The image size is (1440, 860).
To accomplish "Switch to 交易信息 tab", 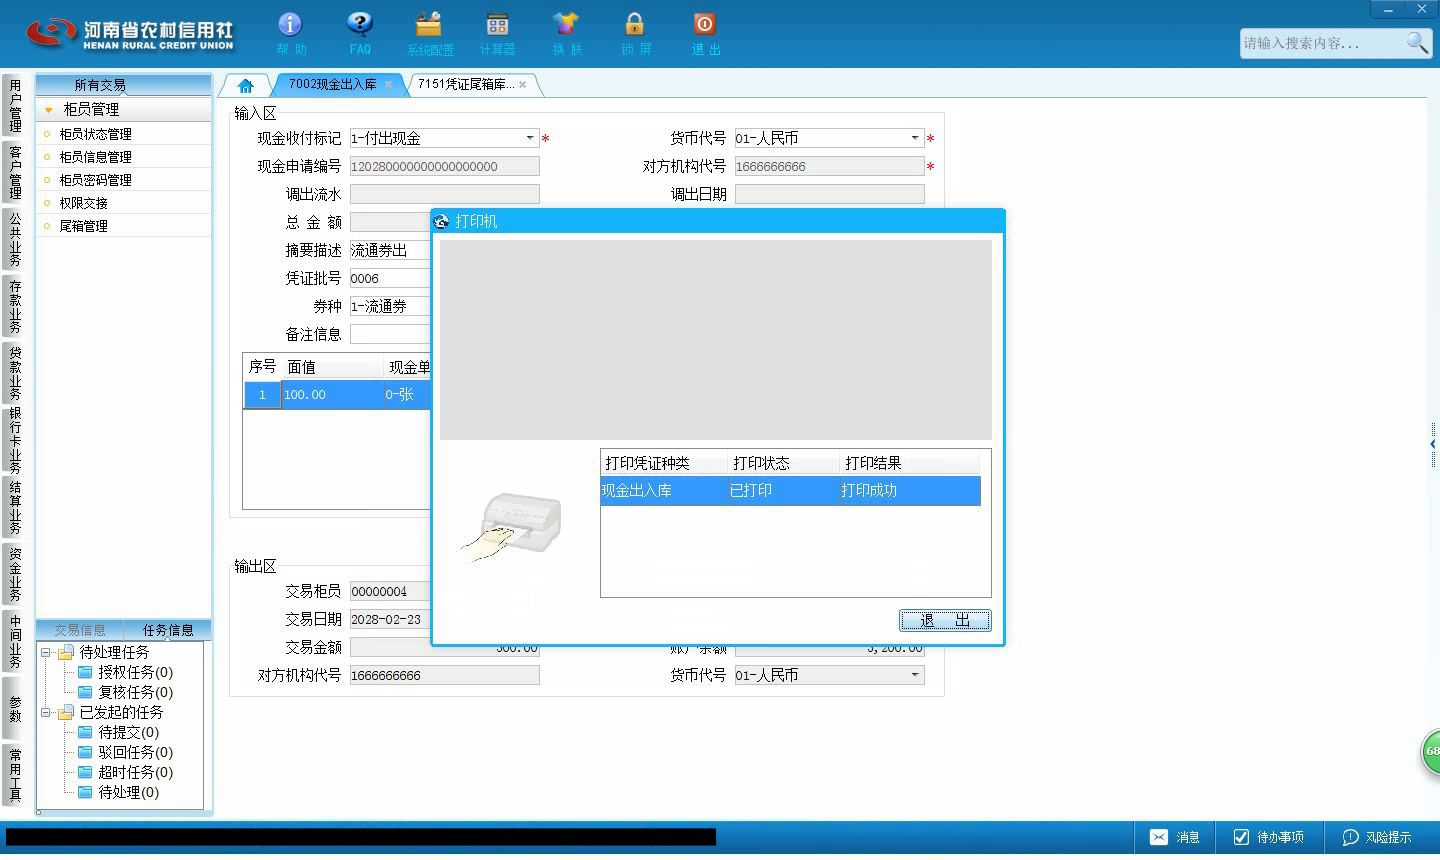I will (x=80, y=630).
